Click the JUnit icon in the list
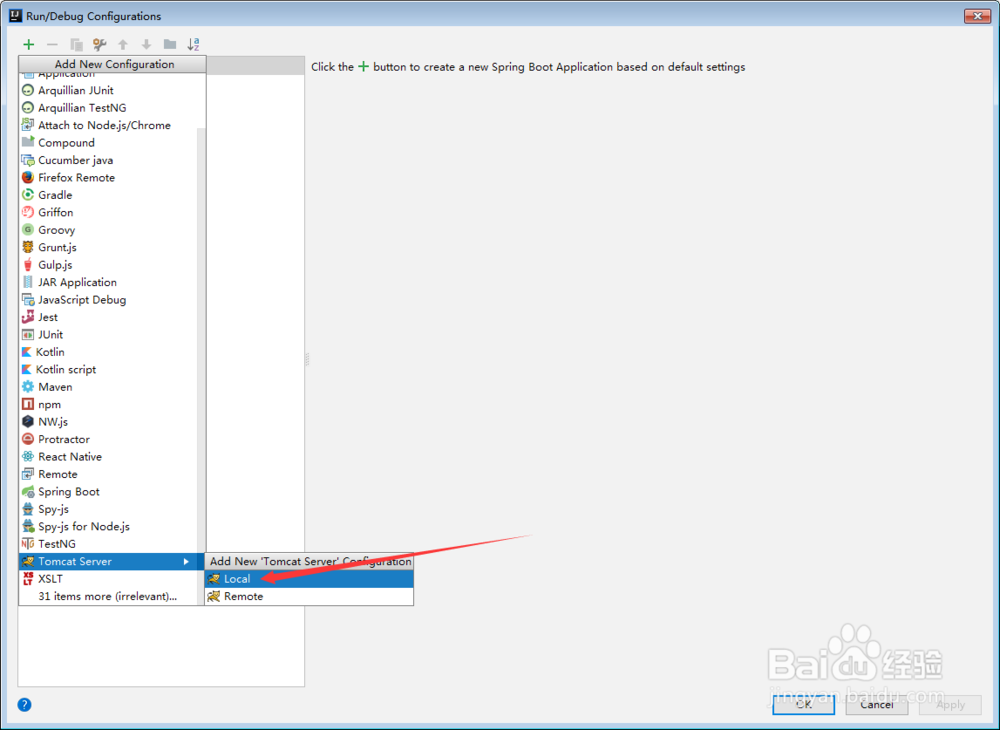The image size is (1000, 730). tap(28, 334)
